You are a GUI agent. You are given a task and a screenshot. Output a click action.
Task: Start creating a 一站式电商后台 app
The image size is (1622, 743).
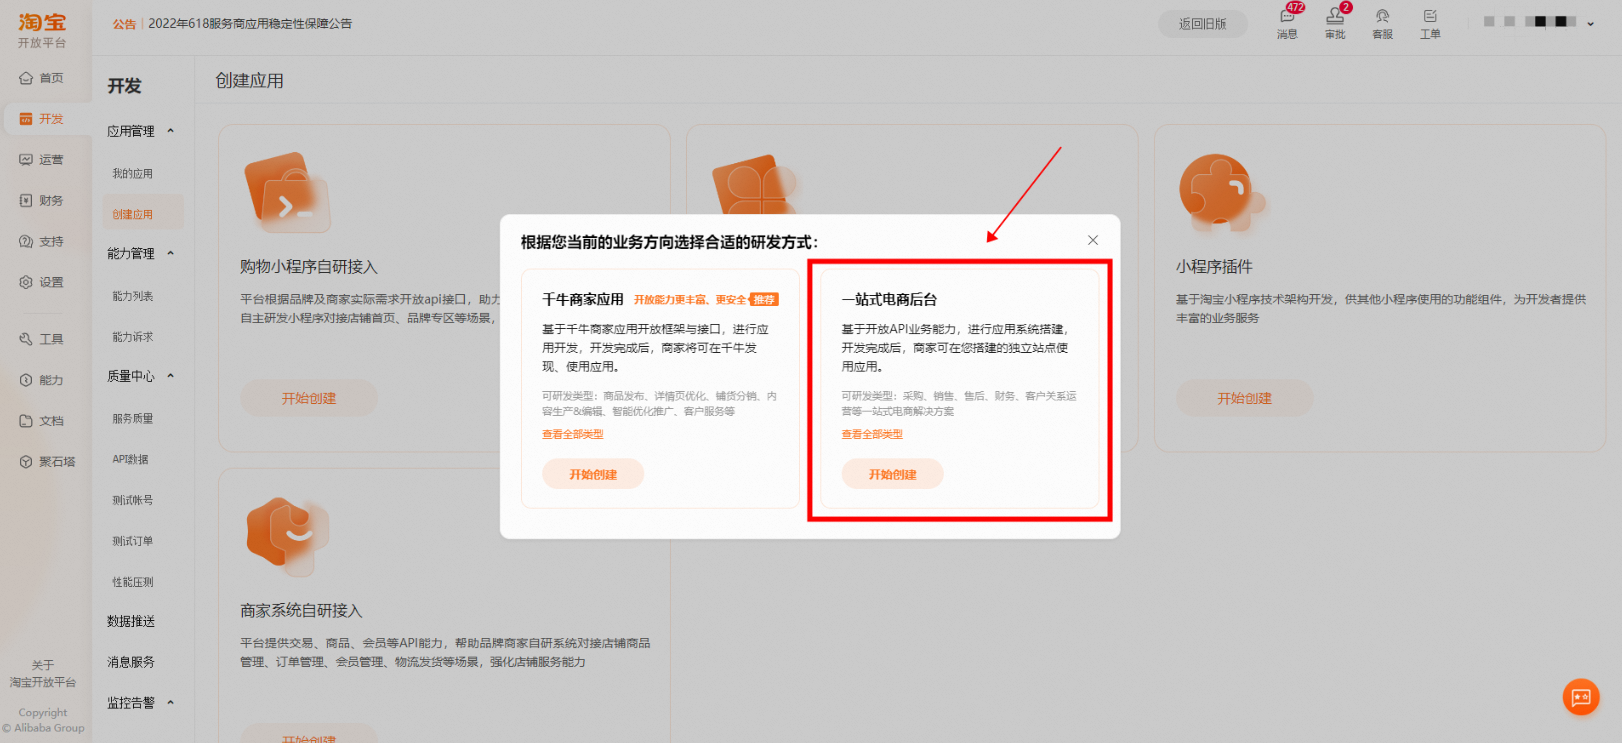pyautogui.click(x=893, y=474)
